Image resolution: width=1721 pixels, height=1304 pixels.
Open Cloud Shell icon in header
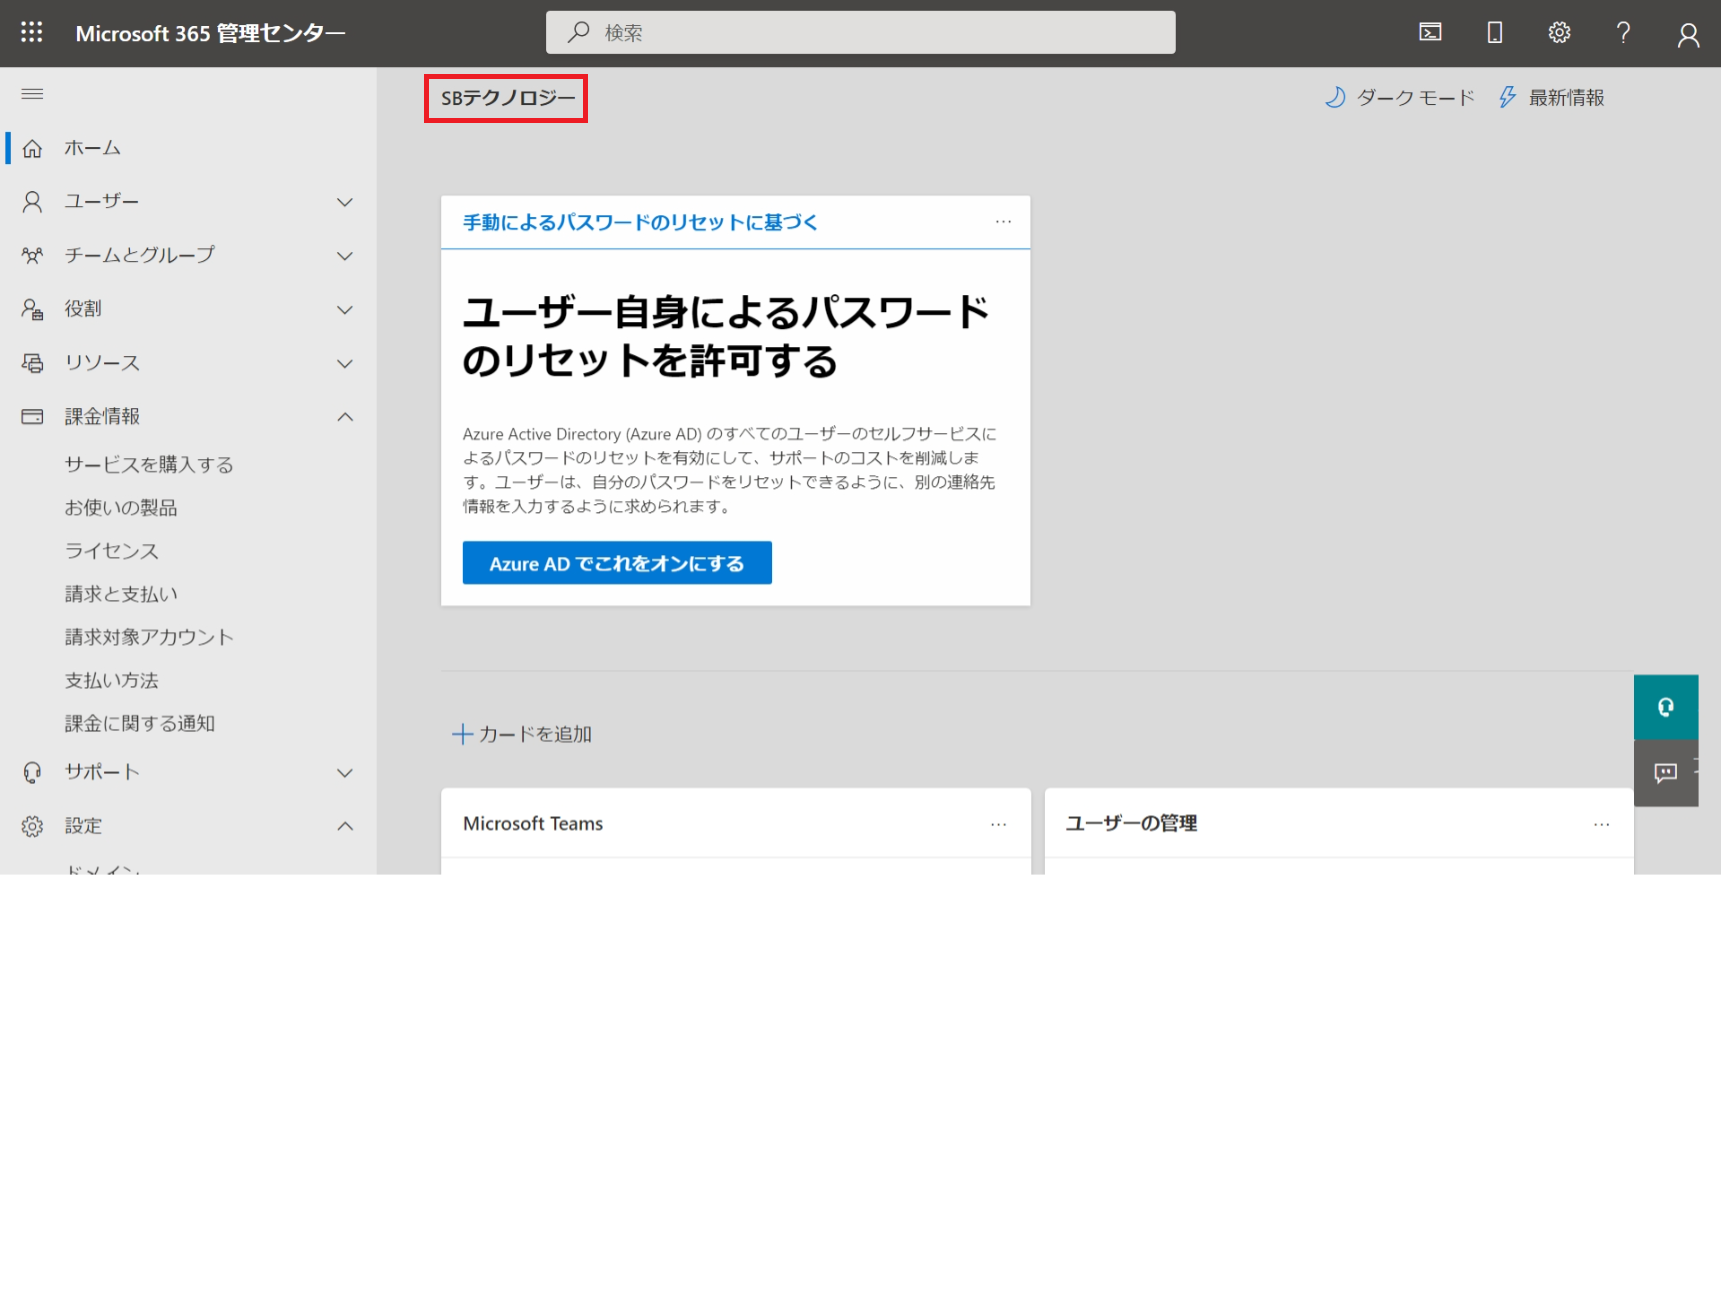(1430, 33)
